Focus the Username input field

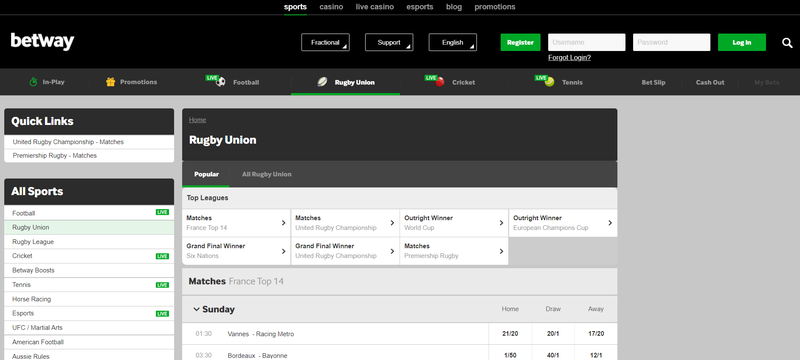coord(587,42)
